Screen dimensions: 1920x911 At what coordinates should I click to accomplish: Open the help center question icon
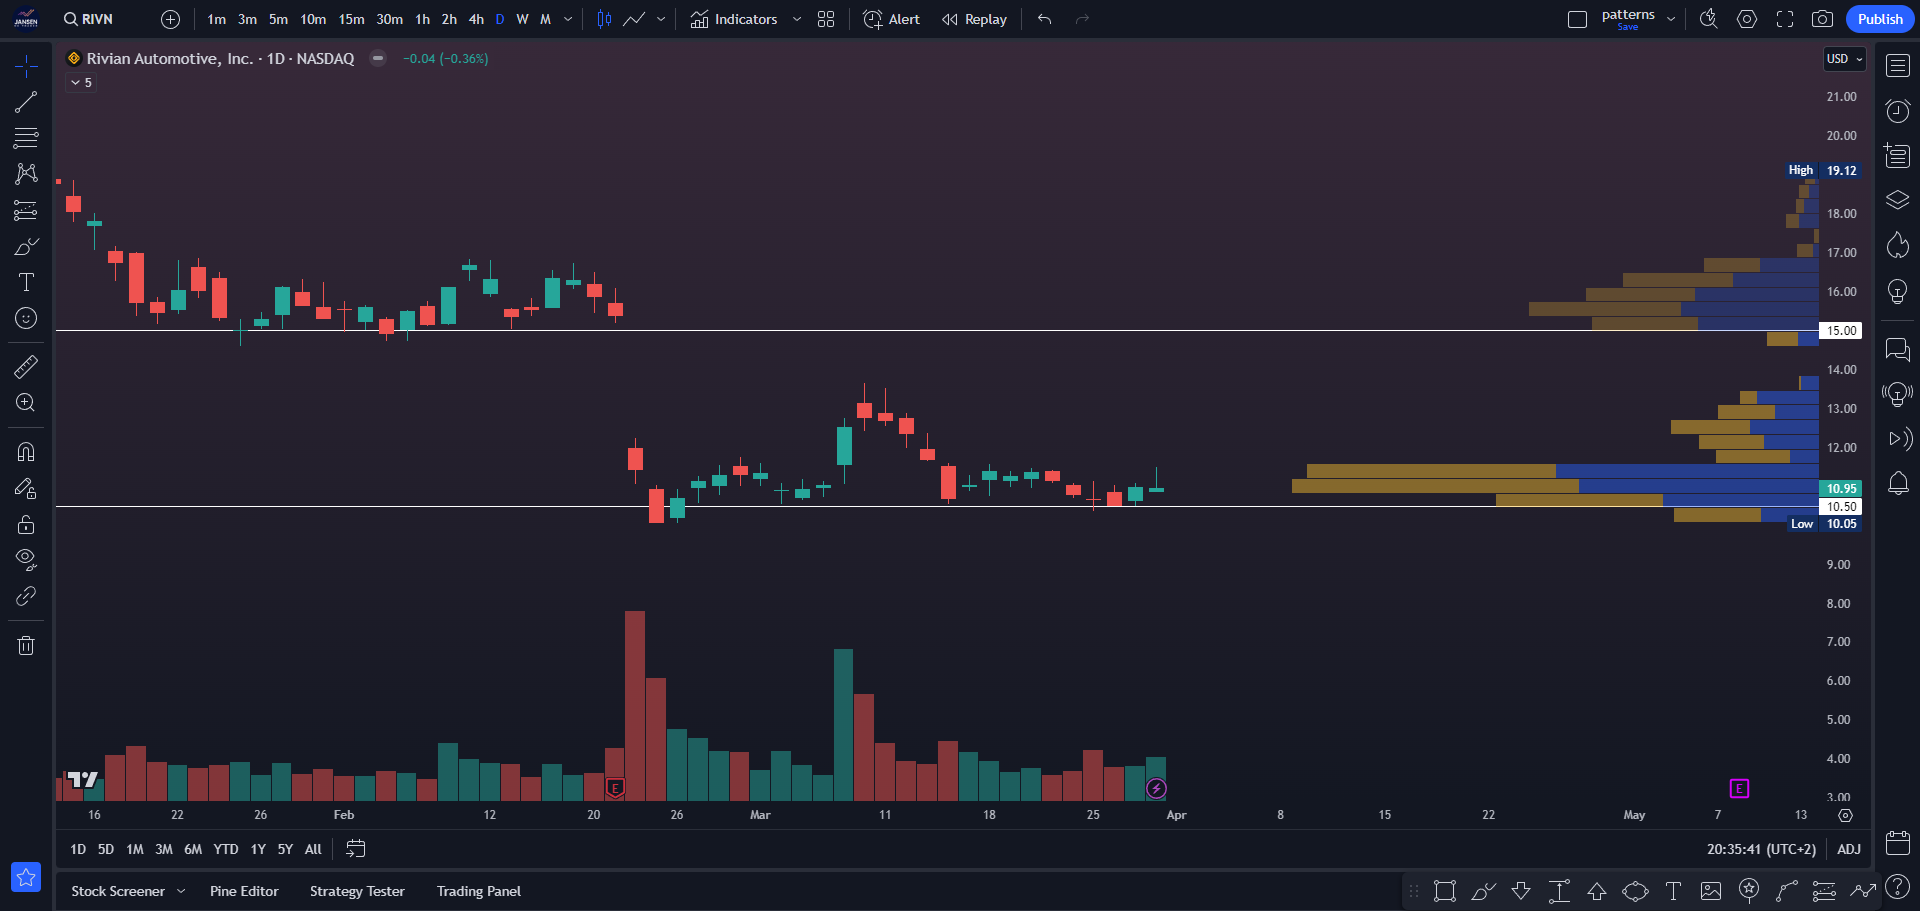tap(1898, 886)
